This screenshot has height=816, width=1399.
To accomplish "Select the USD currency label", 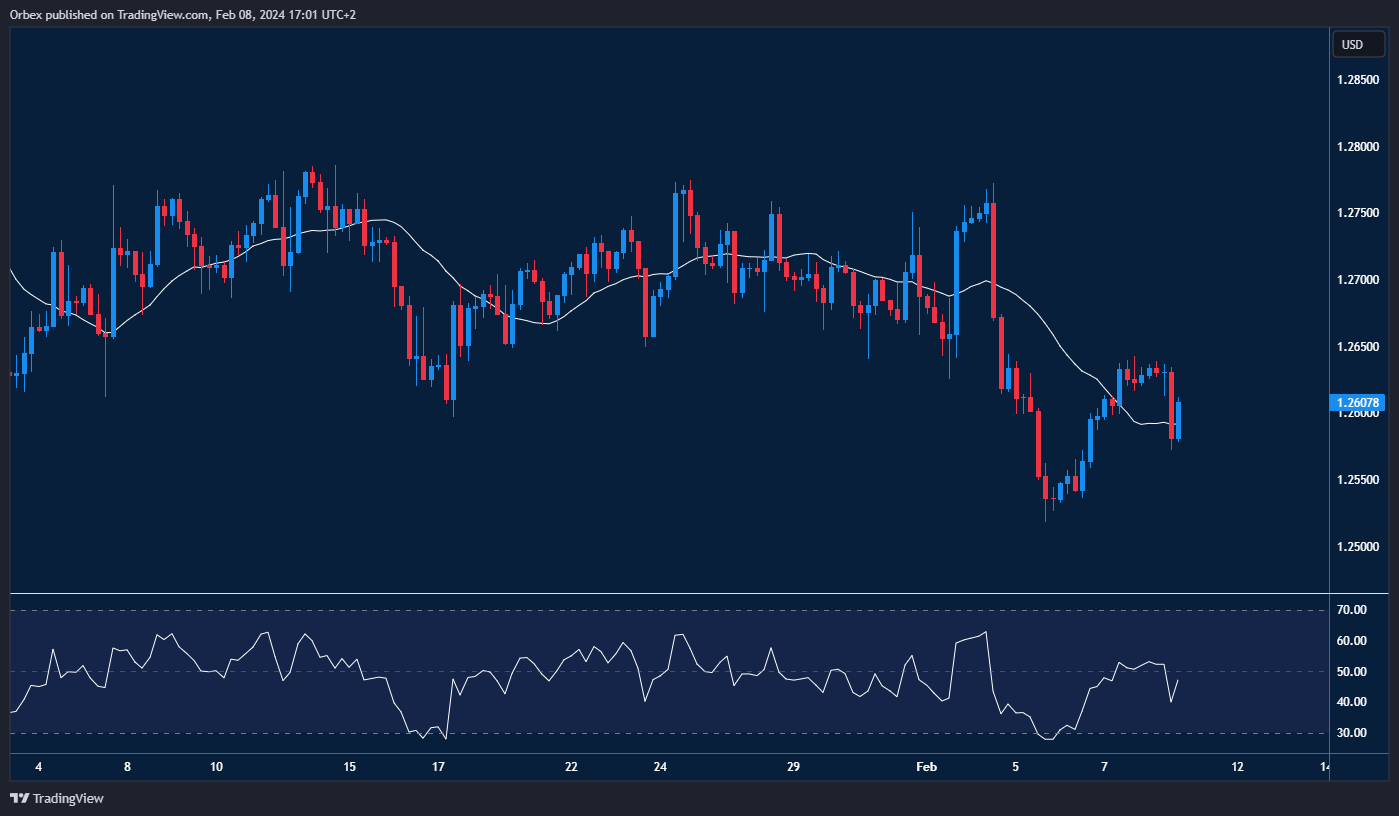I will pos(1357,43).
